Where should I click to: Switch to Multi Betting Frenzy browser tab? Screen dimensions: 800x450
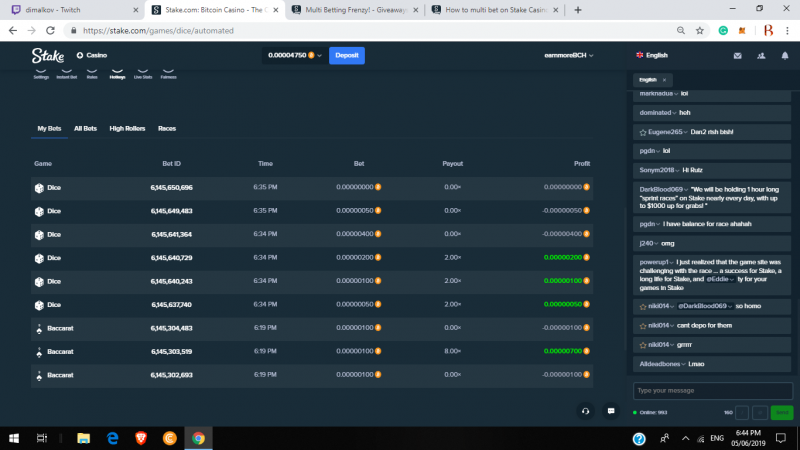355,10
